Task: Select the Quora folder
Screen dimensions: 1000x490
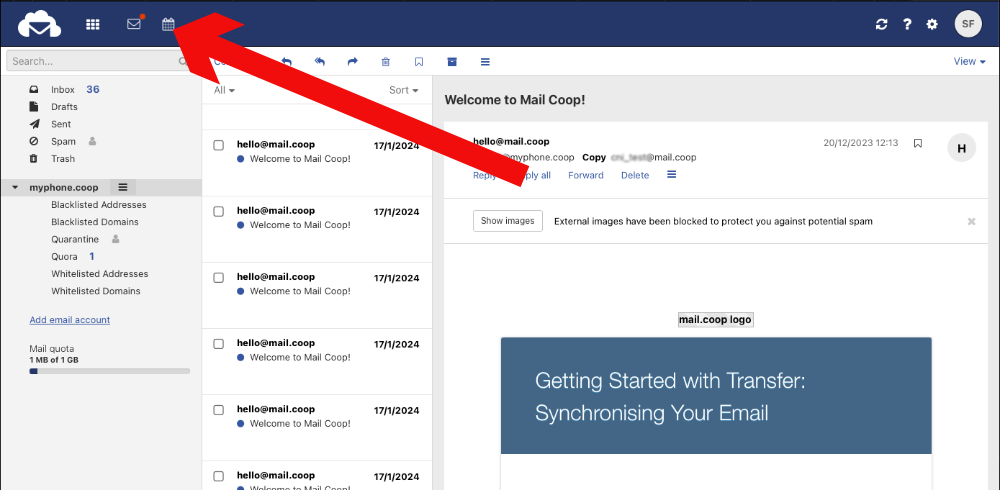Action: 64,256
